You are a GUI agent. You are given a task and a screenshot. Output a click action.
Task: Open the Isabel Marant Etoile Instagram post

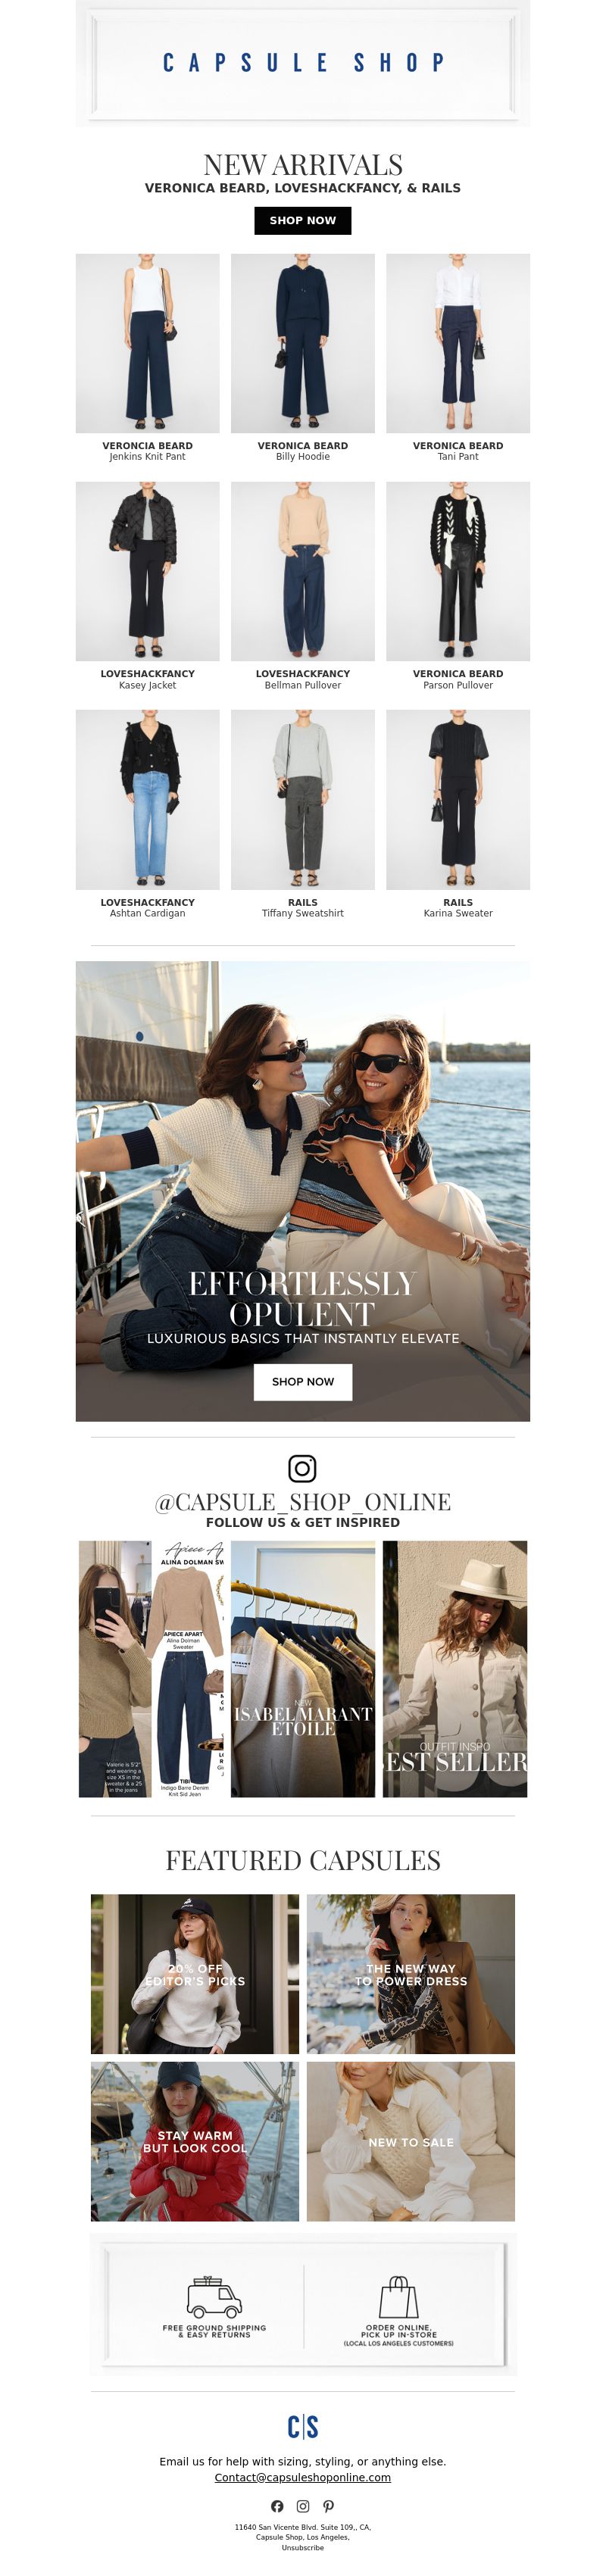[x=303, y=1669]
